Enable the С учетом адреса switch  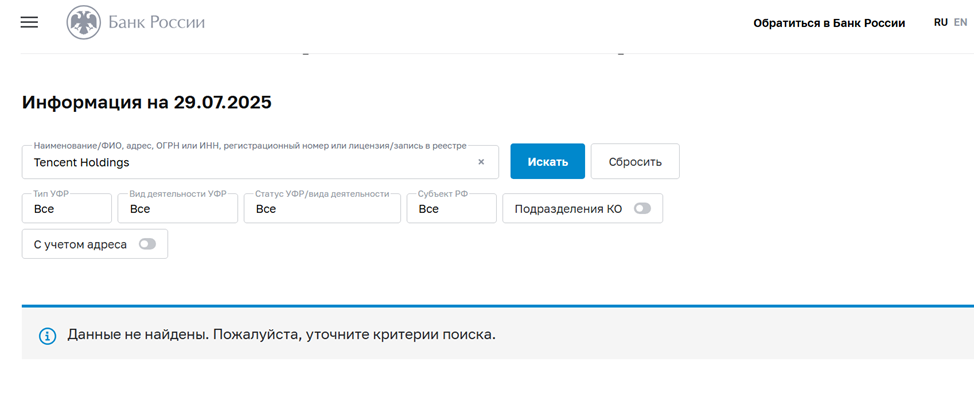pos(147,245)
